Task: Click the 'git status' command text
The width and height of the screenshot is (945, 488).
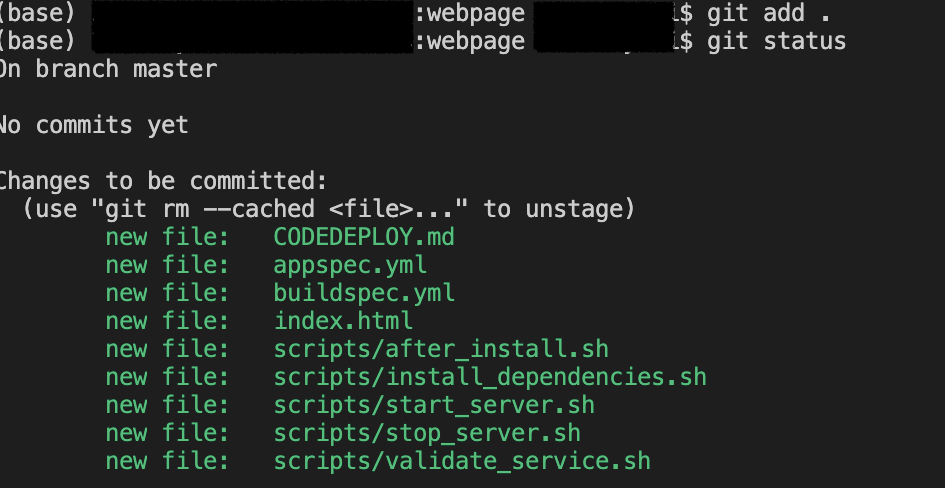Action: [x=776, y=42]
